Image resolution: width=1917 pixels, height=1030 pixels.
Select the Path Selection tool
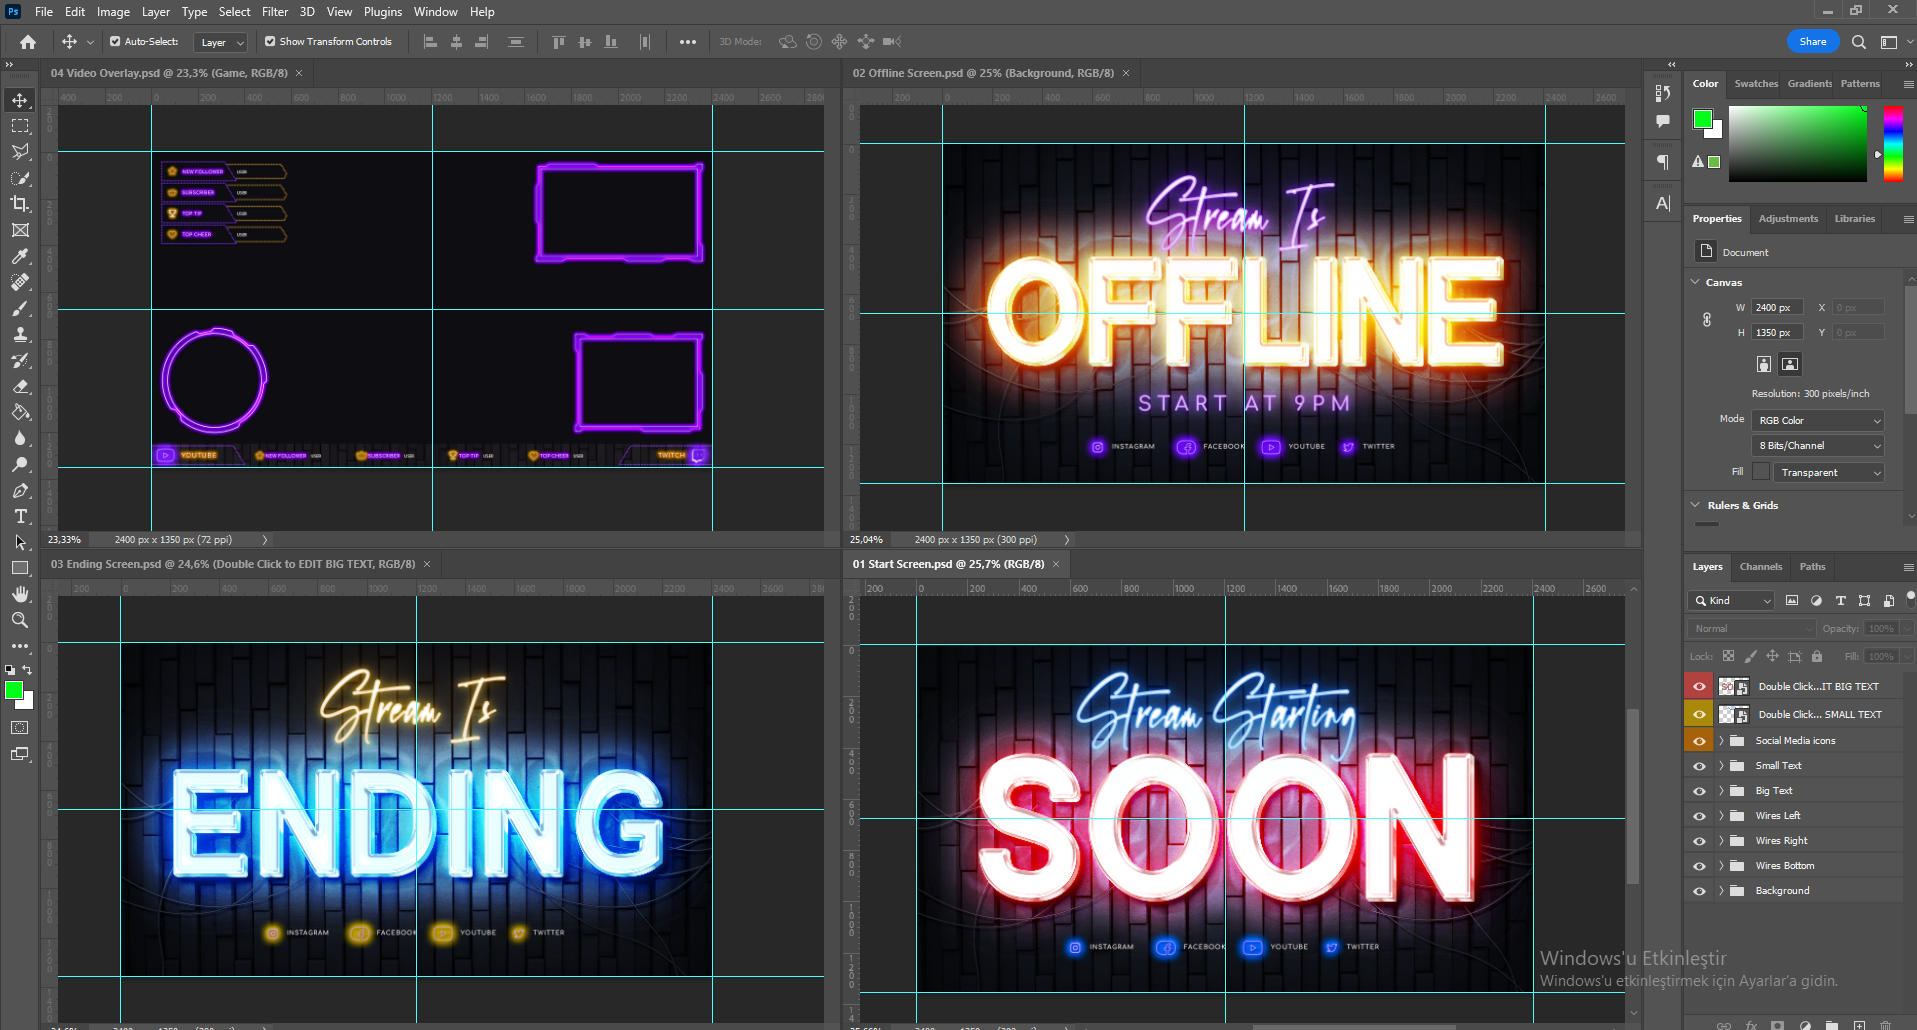(x=20, y=542)
